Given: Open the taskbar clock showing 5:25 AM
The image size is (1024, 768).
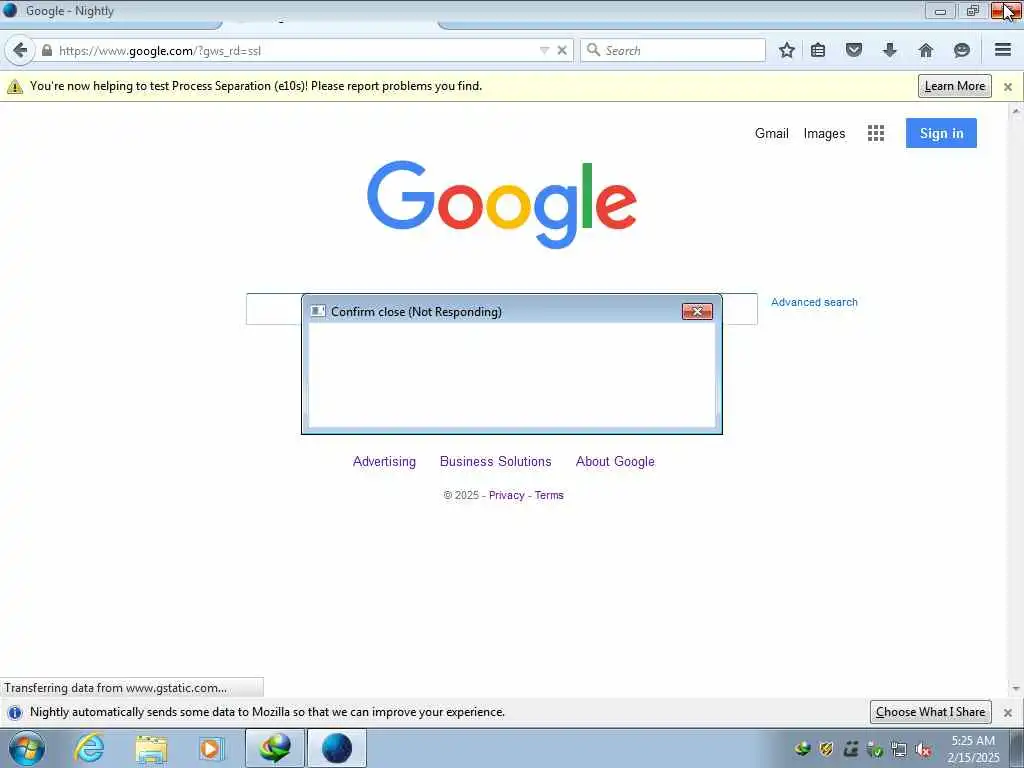Looking at the screenshot, I should point(973,749).
